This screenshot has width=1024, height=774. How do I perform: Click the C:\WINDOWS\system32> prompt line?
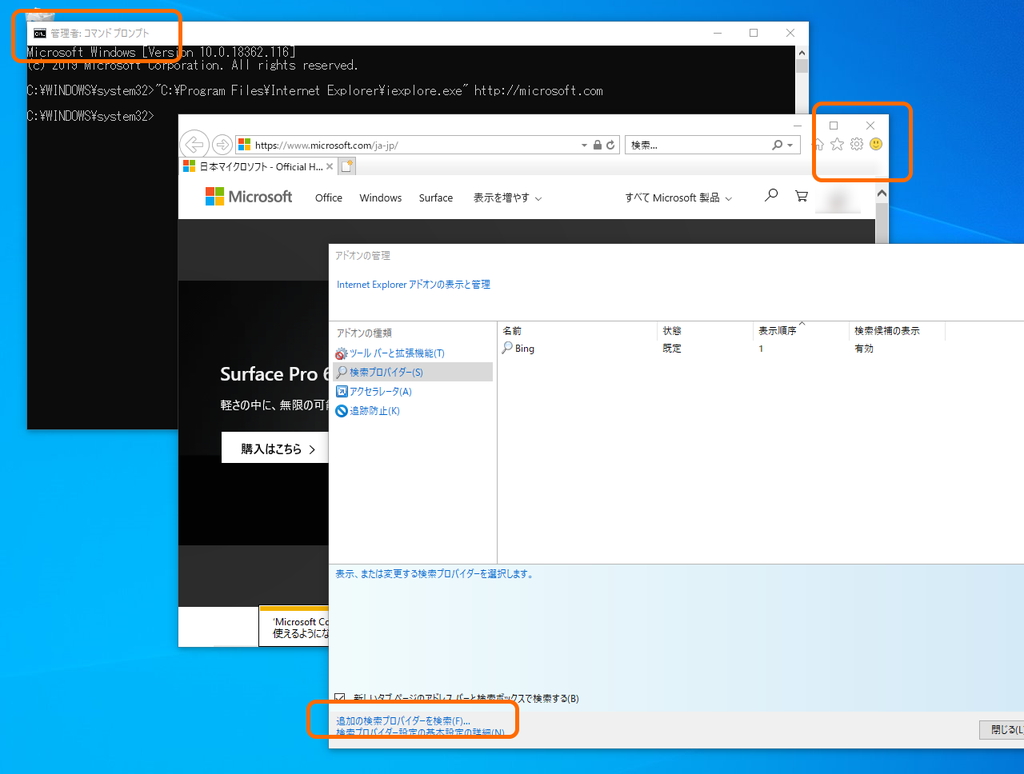click(x=90, y=116)
